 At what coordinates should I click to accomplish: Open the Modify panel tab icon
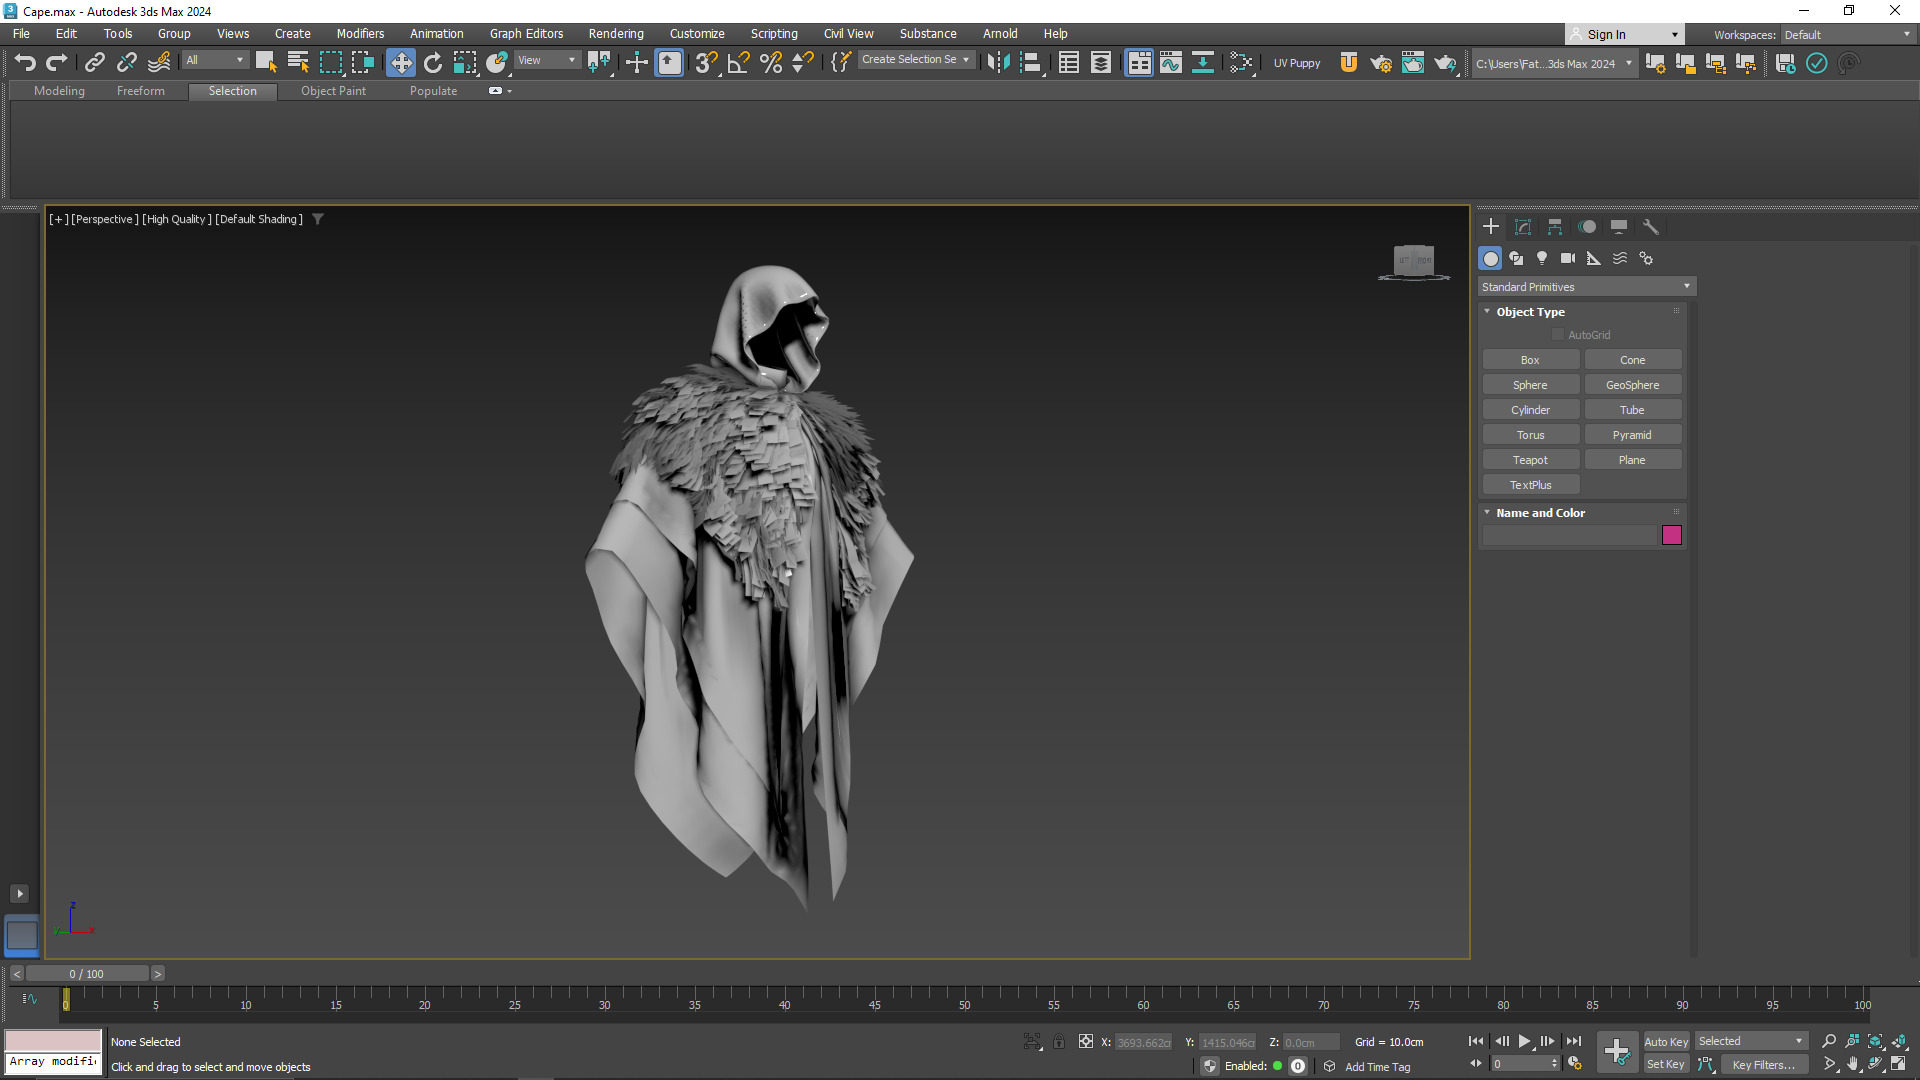point(1523,227)
